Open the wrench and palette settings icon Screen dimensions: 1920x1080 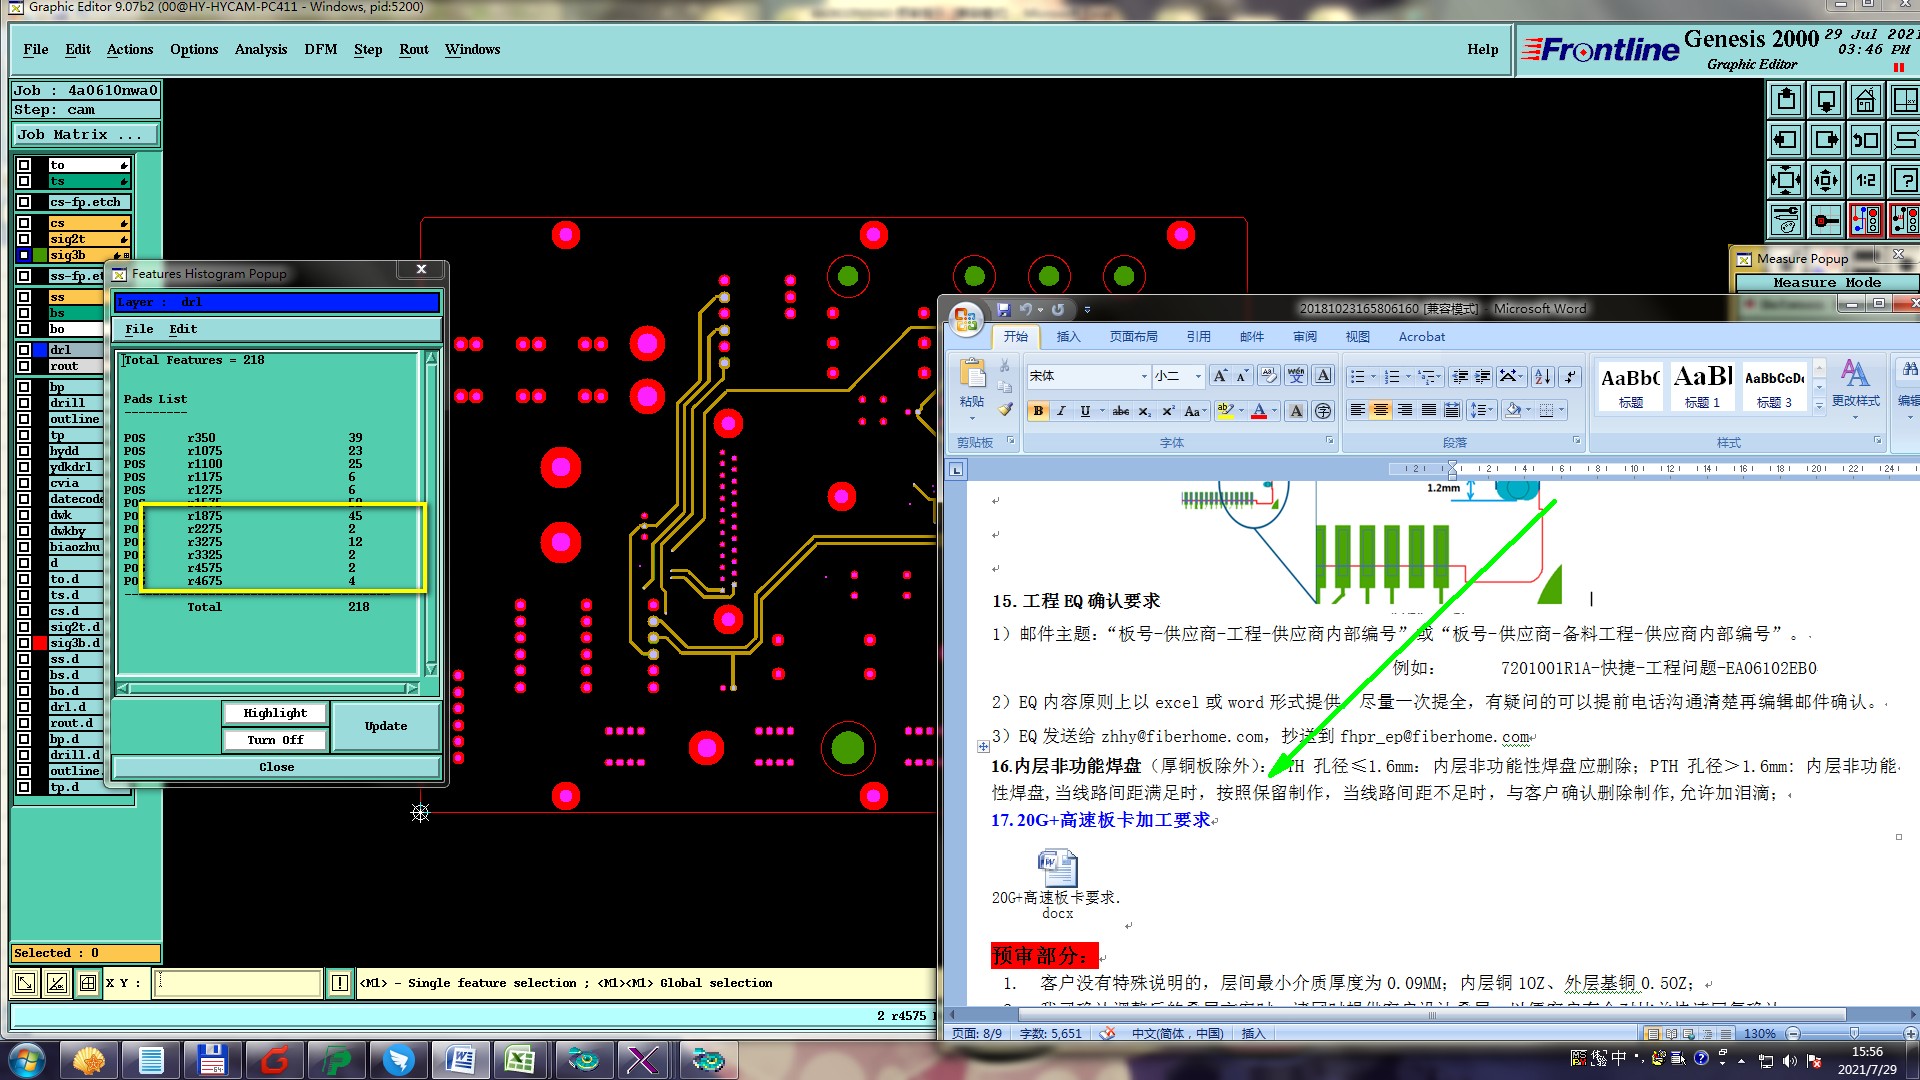pos(1786,219)
